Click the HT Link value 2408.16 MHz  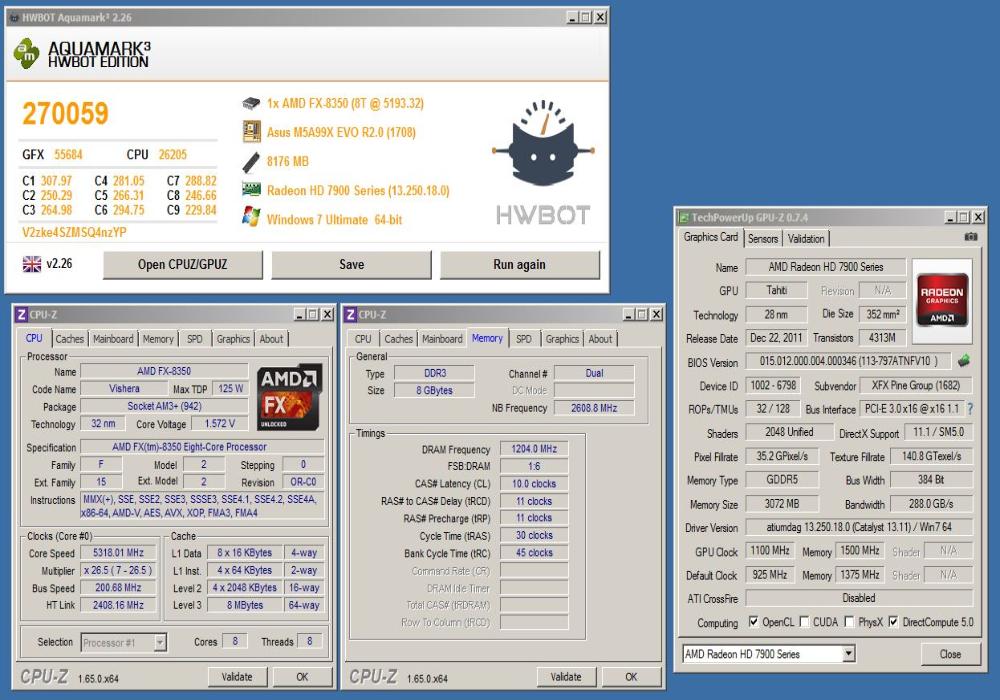click(118, 605)
